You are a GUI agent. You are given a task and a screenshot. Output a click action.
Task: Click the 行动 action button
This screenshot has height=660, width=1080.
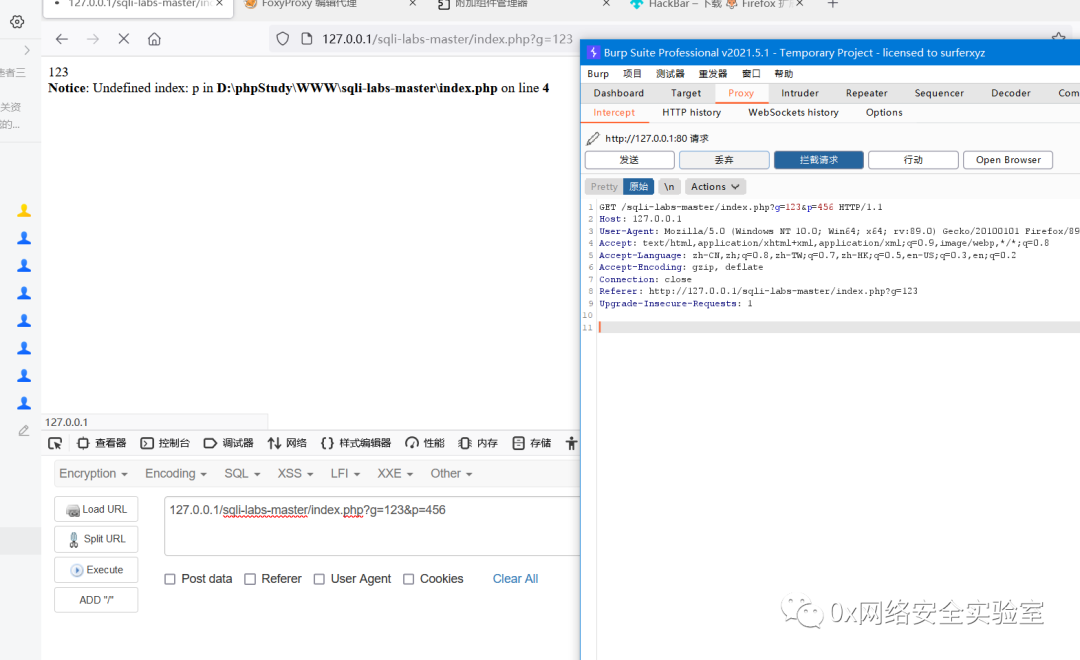click(913, 160)
